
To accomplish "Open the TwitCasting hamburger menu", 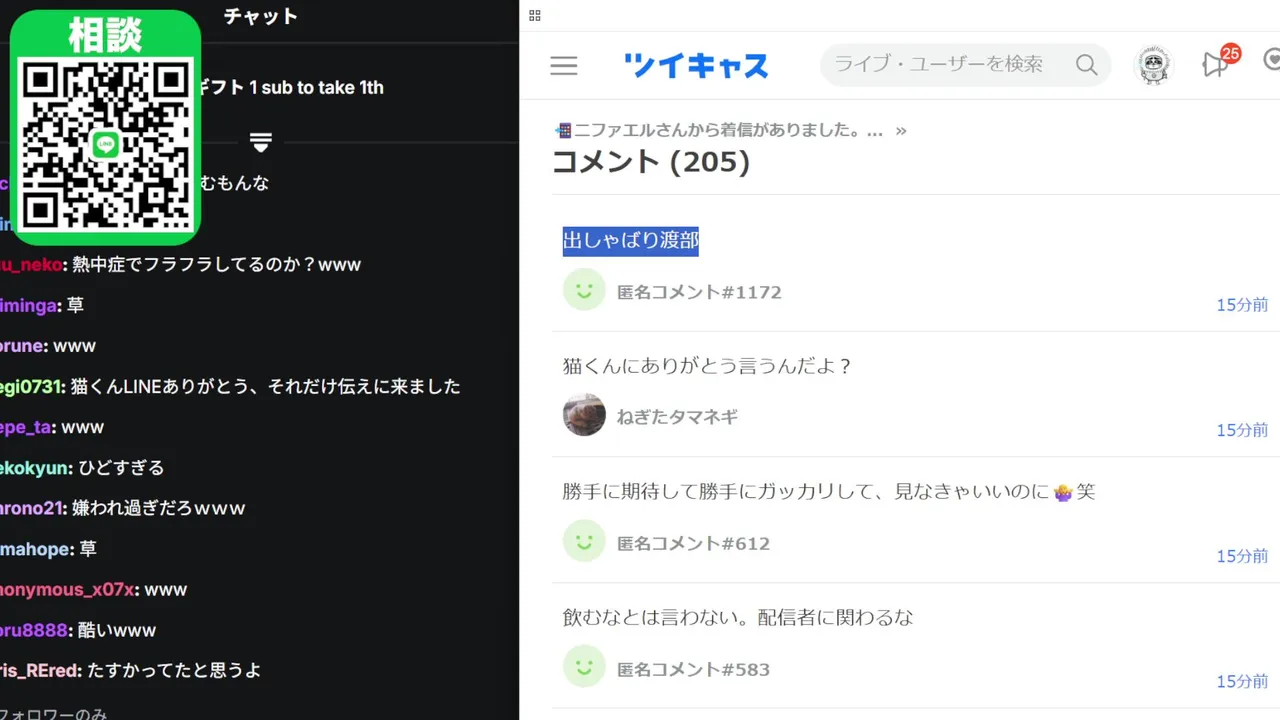I will click(x=564, y=66).
